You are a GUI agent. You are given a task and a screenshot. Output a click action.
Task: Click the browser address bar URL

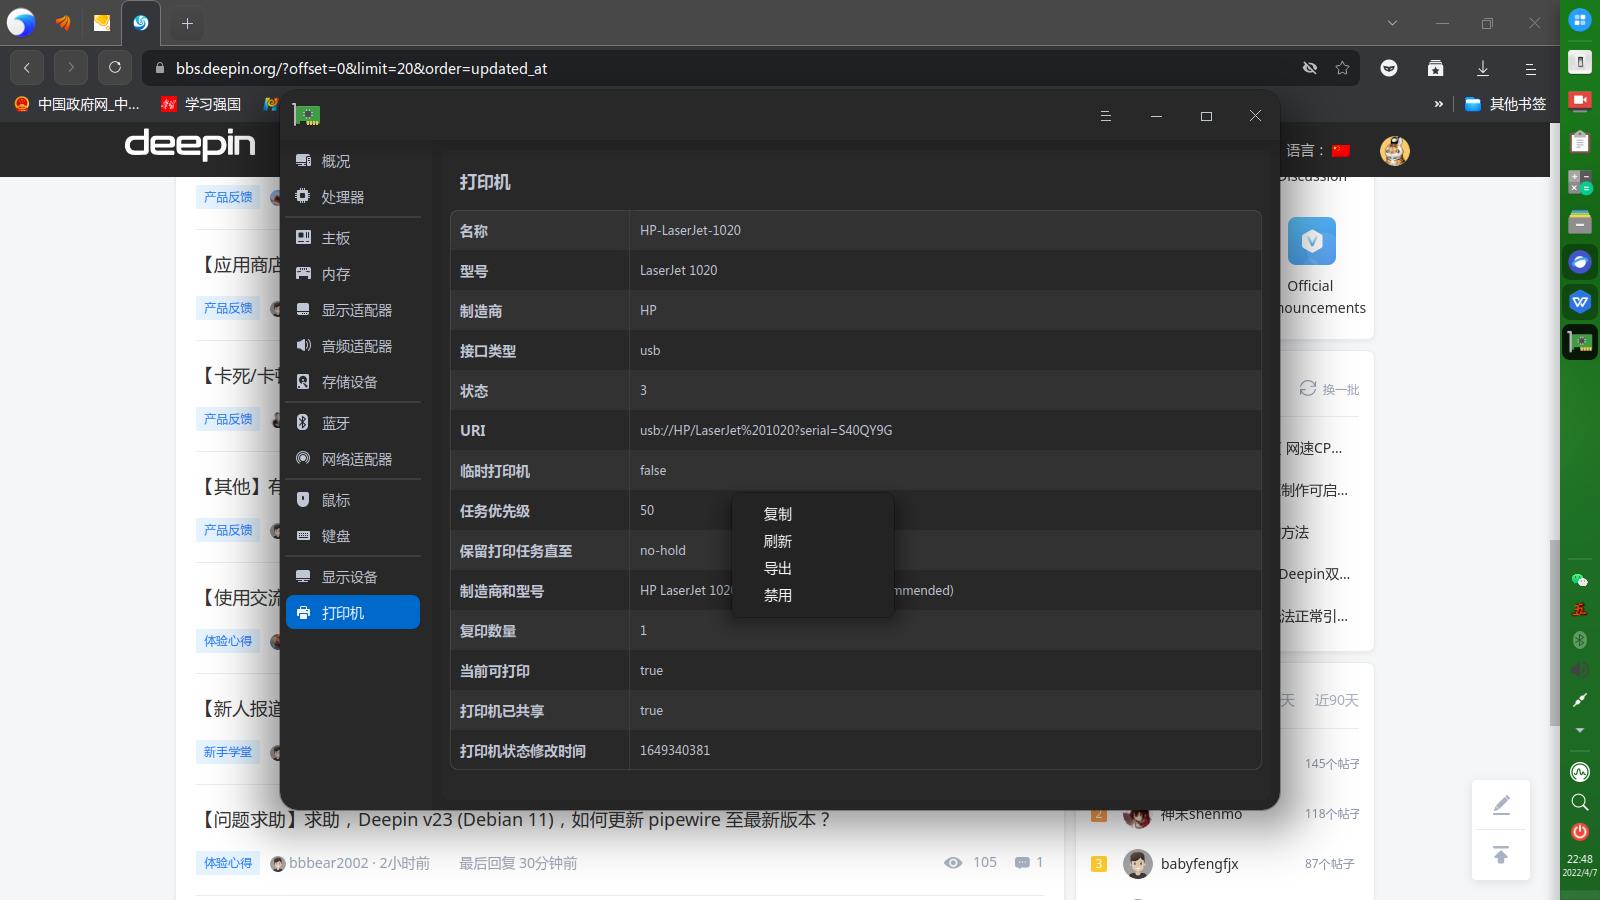[361, 69]
